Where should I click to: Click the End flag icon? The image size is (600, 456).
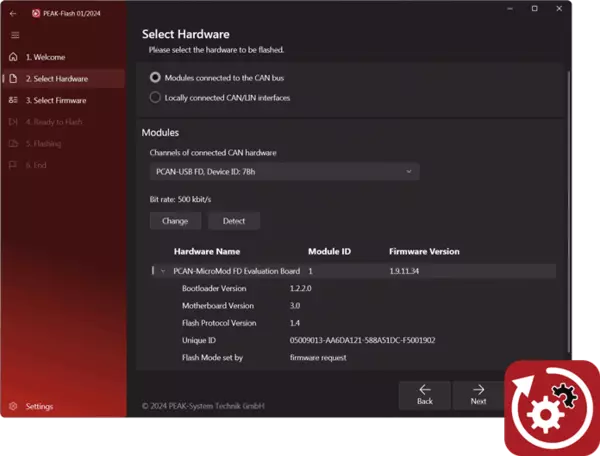coord(13,165)
